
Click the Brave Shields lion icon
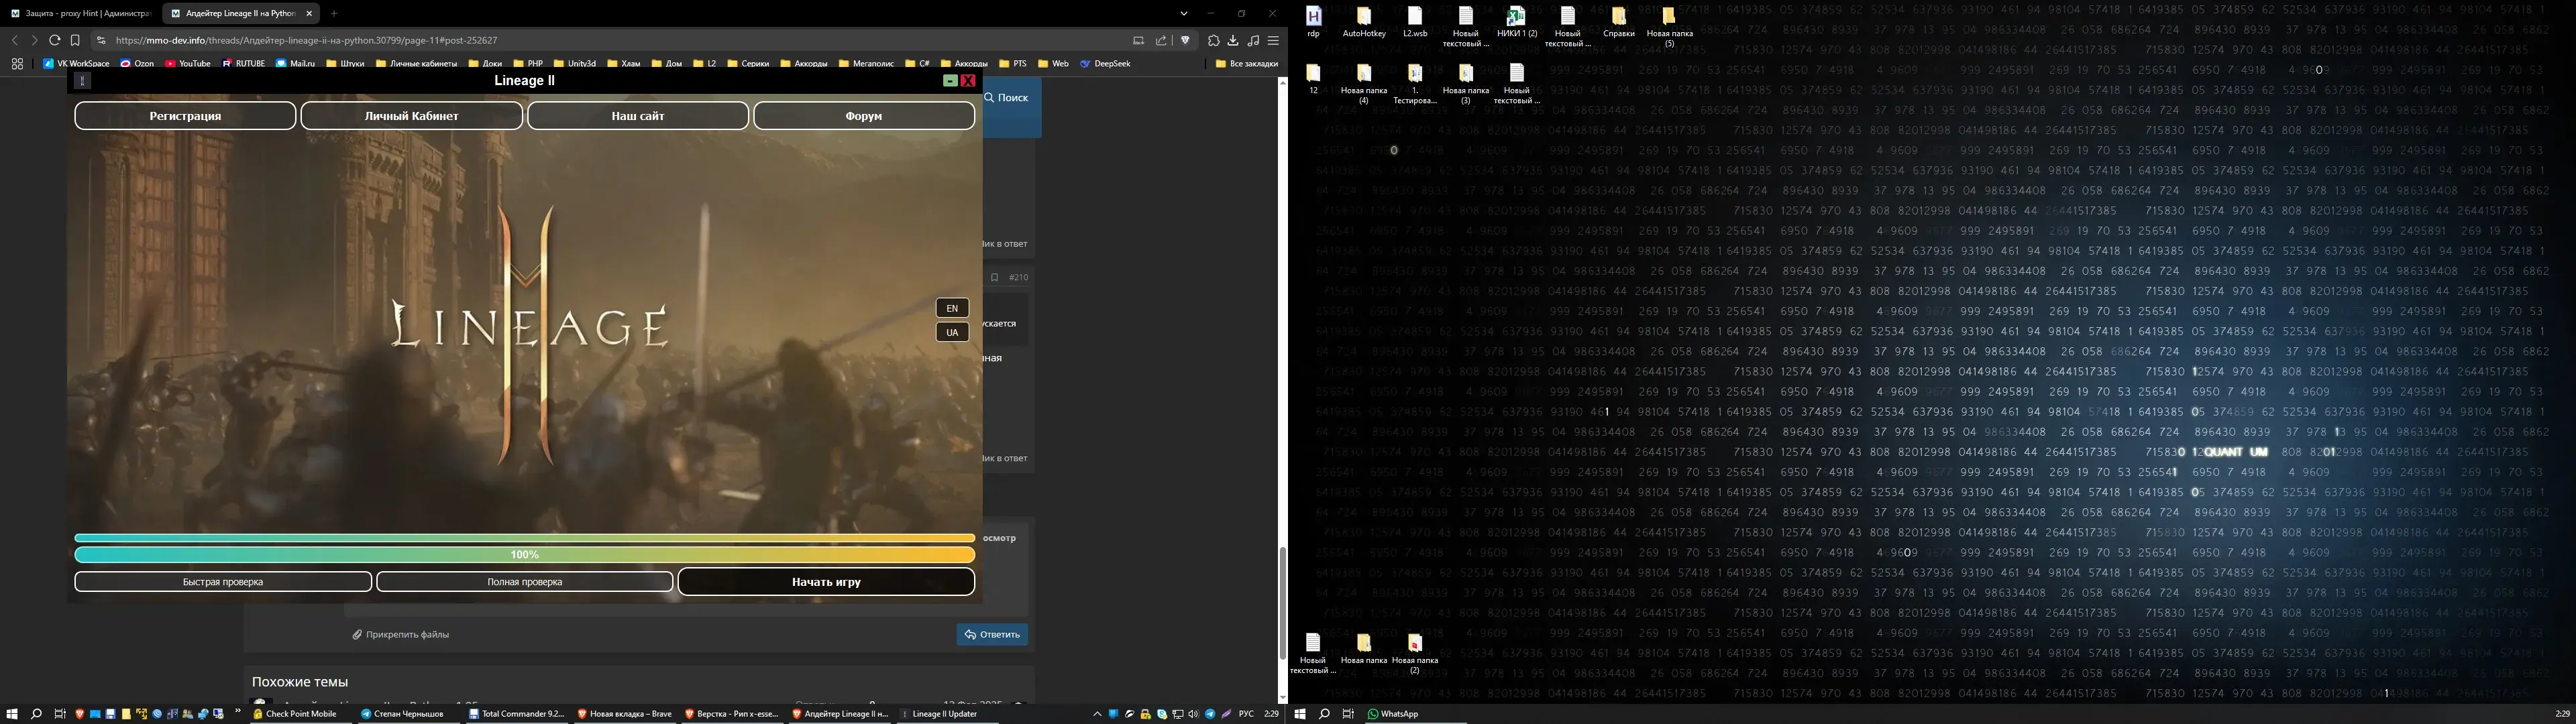click(1186, 41)
